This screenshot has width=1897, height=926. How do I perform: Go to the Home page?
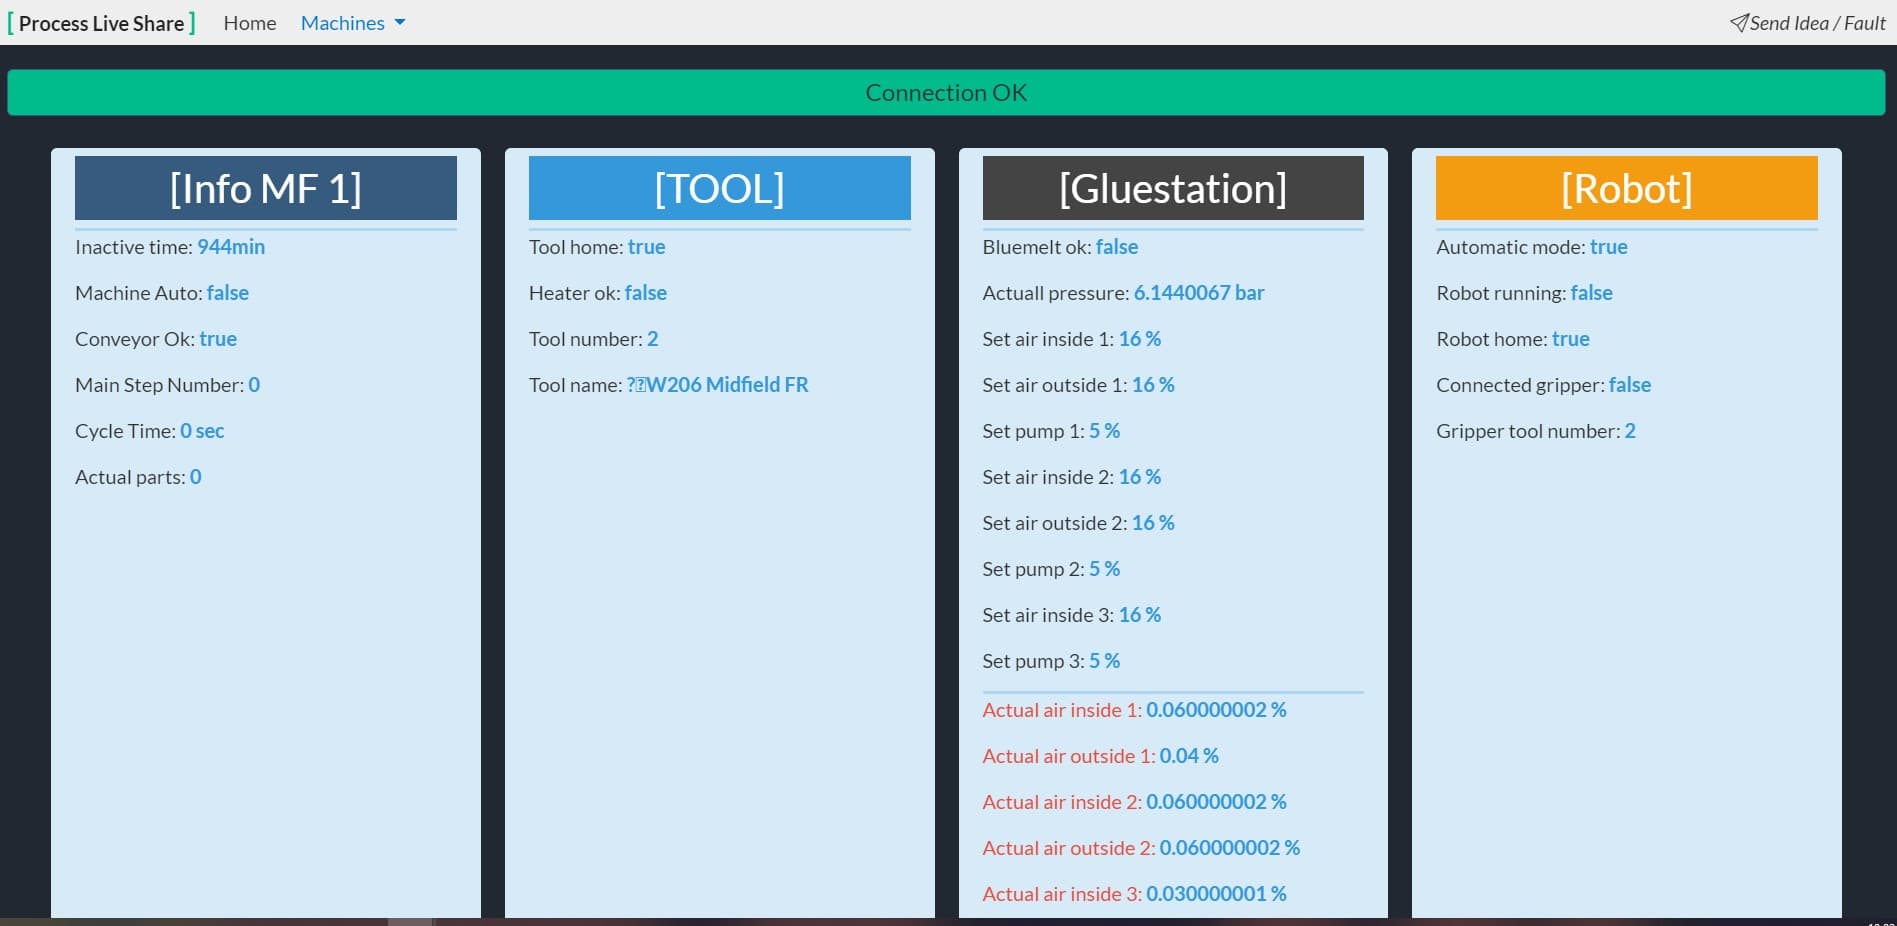pos(250,23)
